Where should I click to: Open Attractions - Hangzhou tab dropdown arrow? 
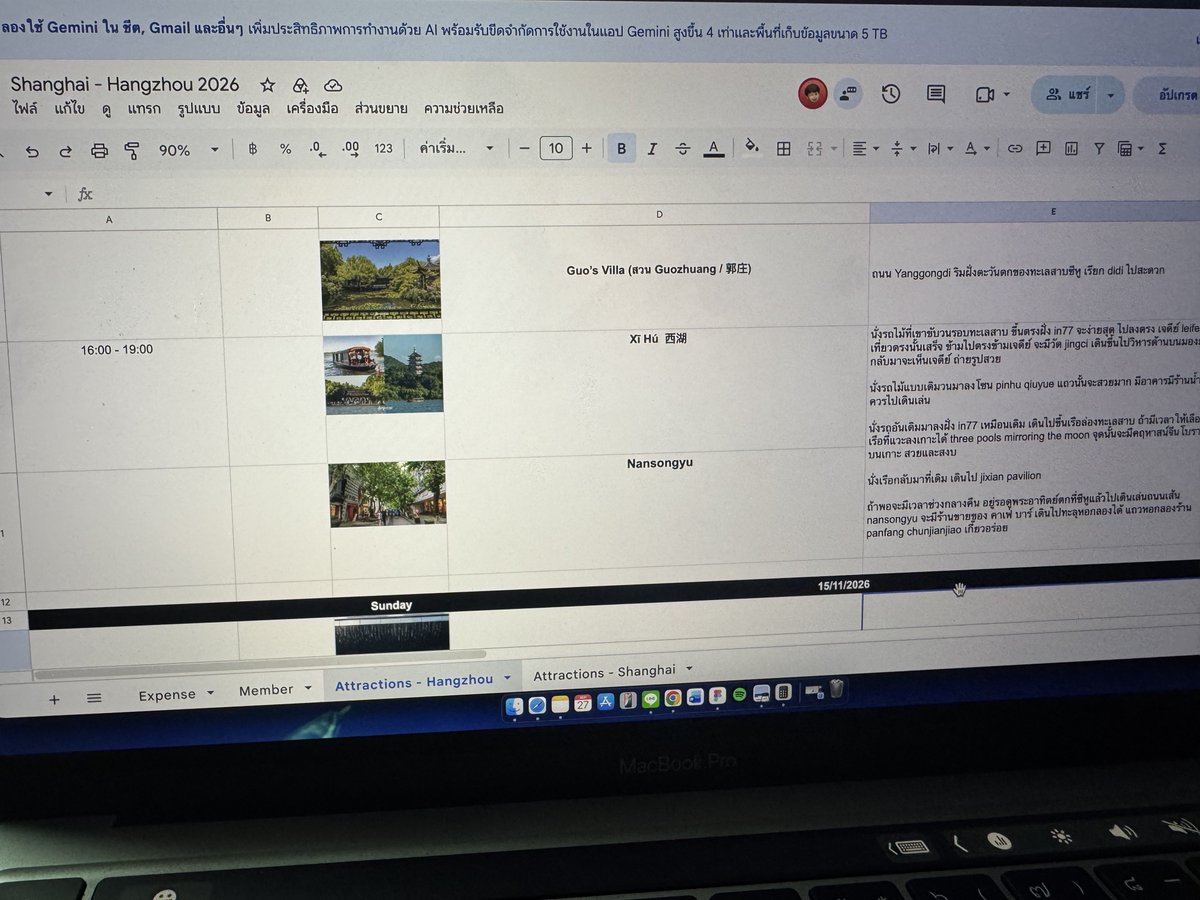point(507,678)
